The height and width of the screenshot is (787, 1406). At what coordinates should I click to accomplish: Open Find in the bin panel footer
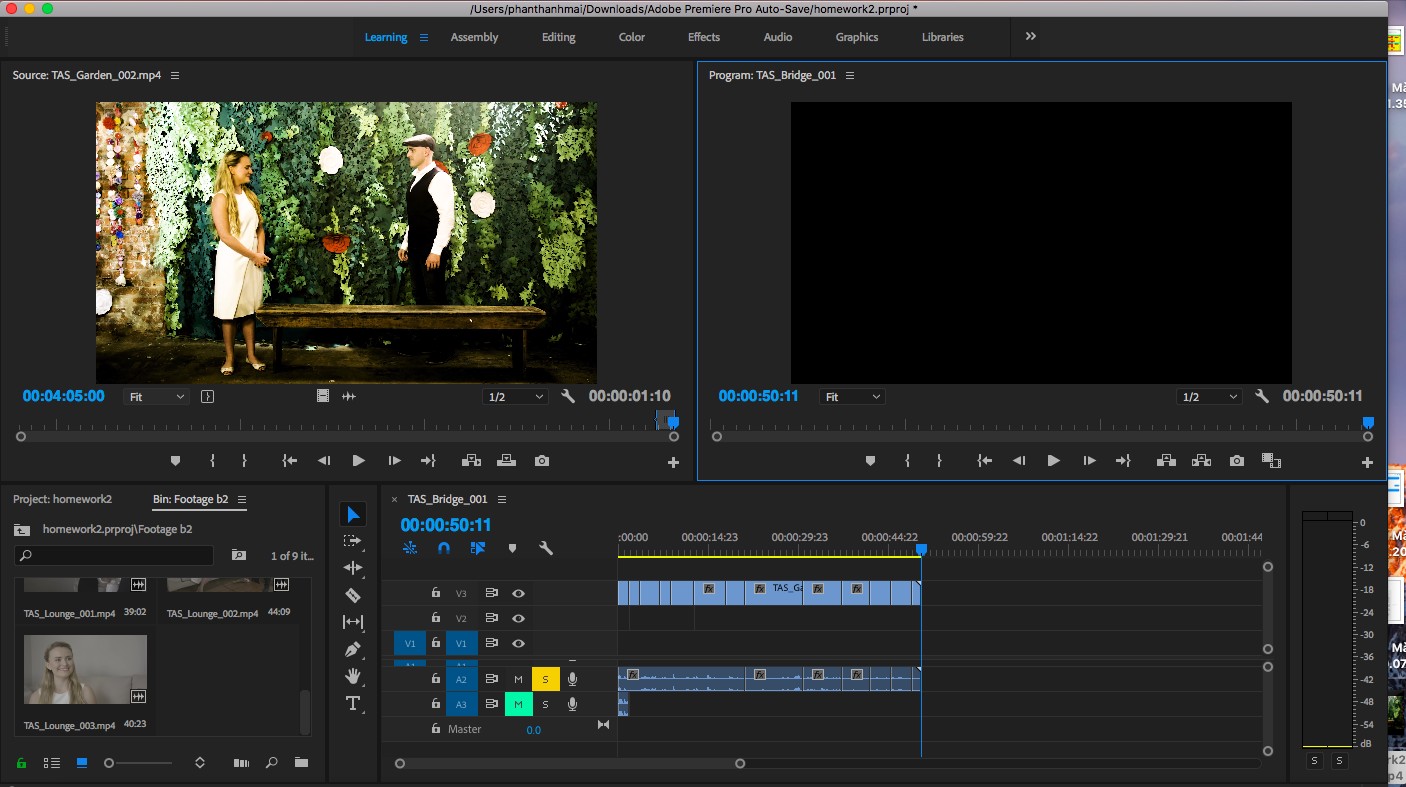coord(271,763)
